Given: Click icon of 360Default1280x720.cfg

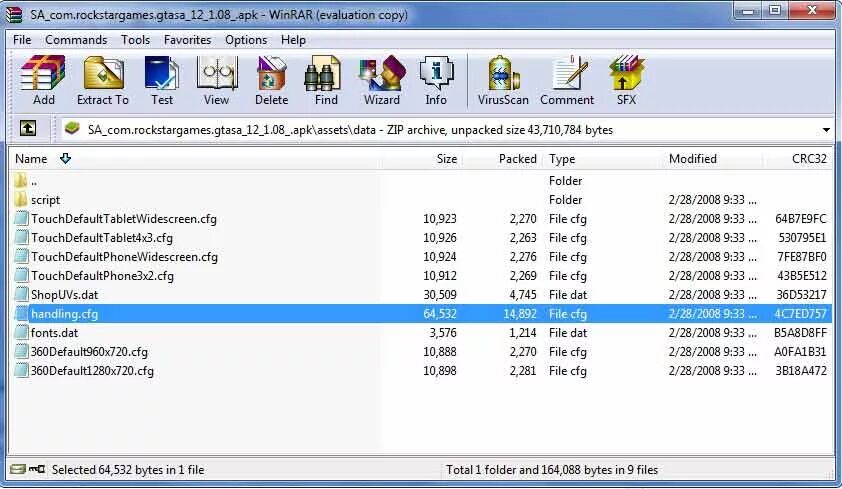Looking at the screenshot, I should [x=21, y=371].
